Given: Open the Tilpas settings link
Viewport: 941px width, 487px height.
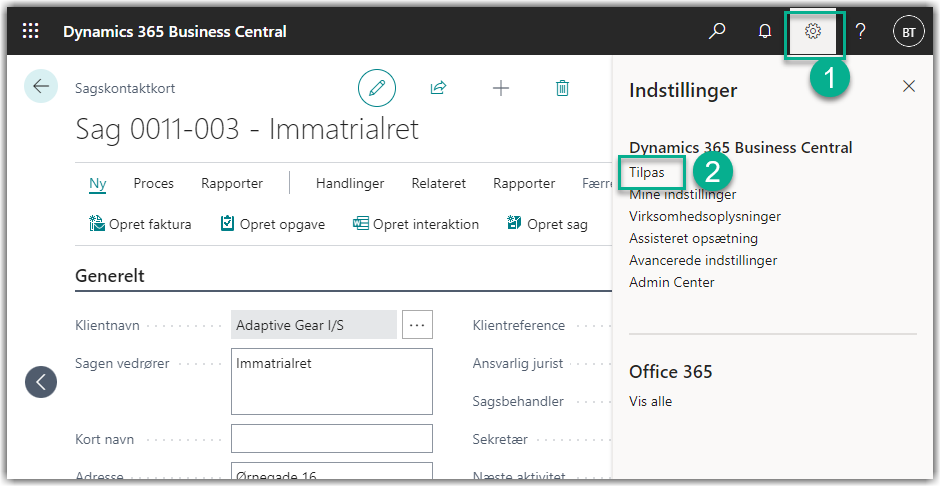Looking at the screenshot, I should pos(647,172).
